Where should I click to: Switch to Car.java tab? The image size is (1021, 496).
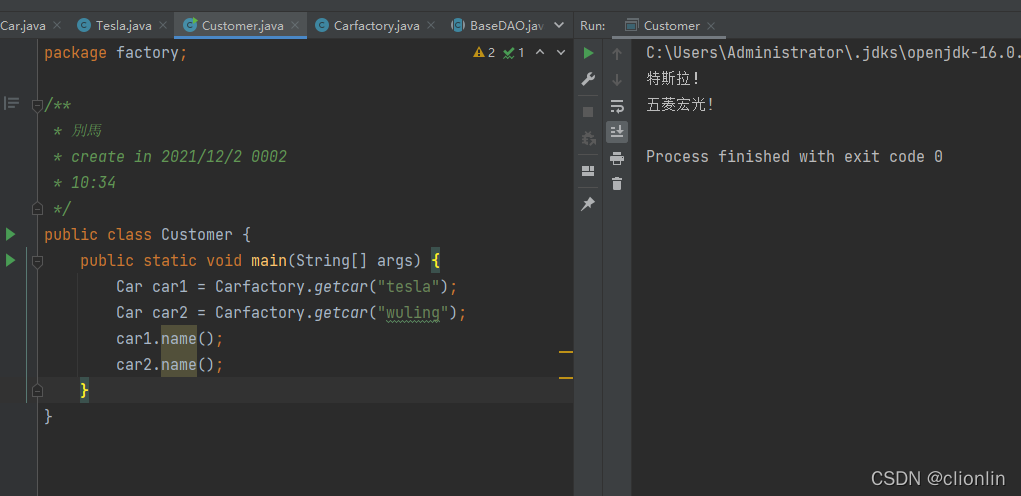coord(22,25)
